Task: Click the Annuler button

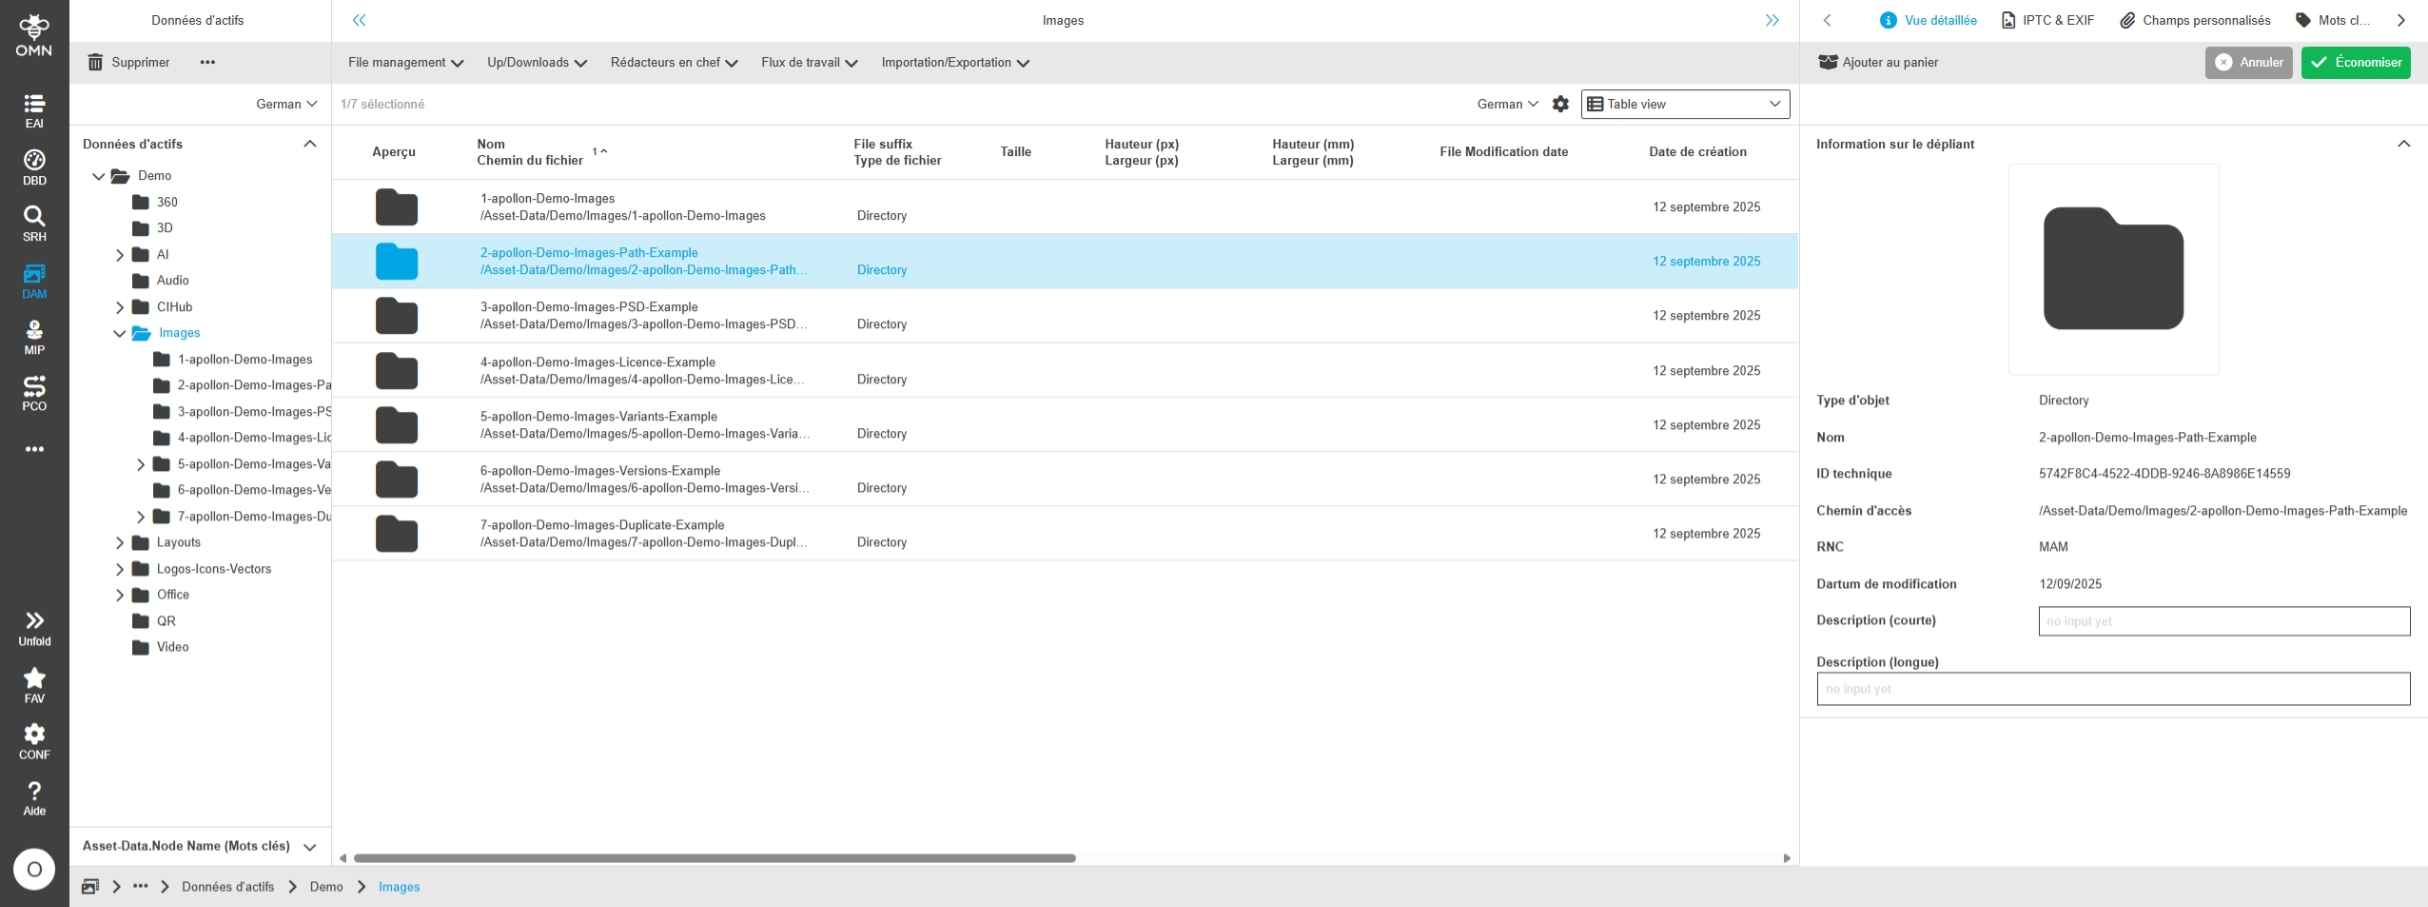Action: tap(2248, 62)
